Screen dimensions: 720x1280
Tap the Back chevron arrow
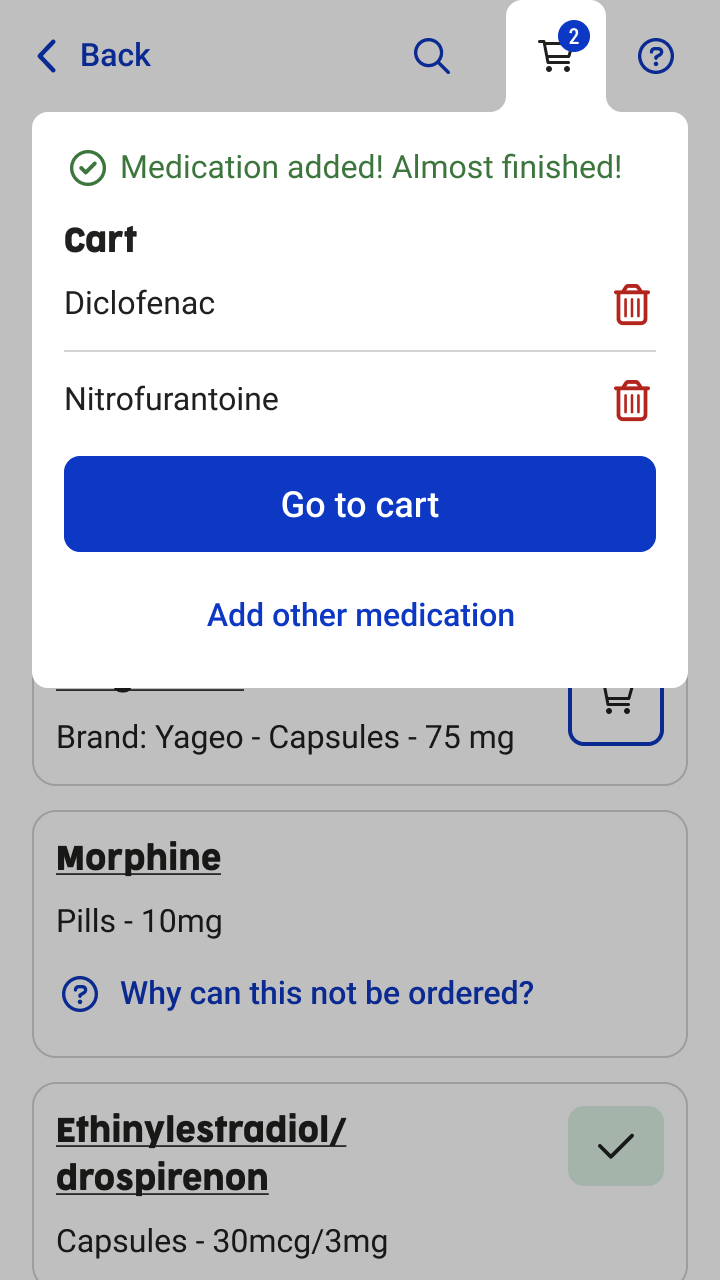click(x=47, y=56)
